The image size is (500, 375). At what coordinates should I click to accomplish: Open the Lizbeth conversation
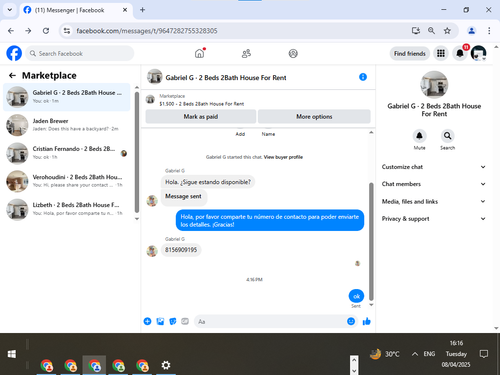tap(67, 209)
